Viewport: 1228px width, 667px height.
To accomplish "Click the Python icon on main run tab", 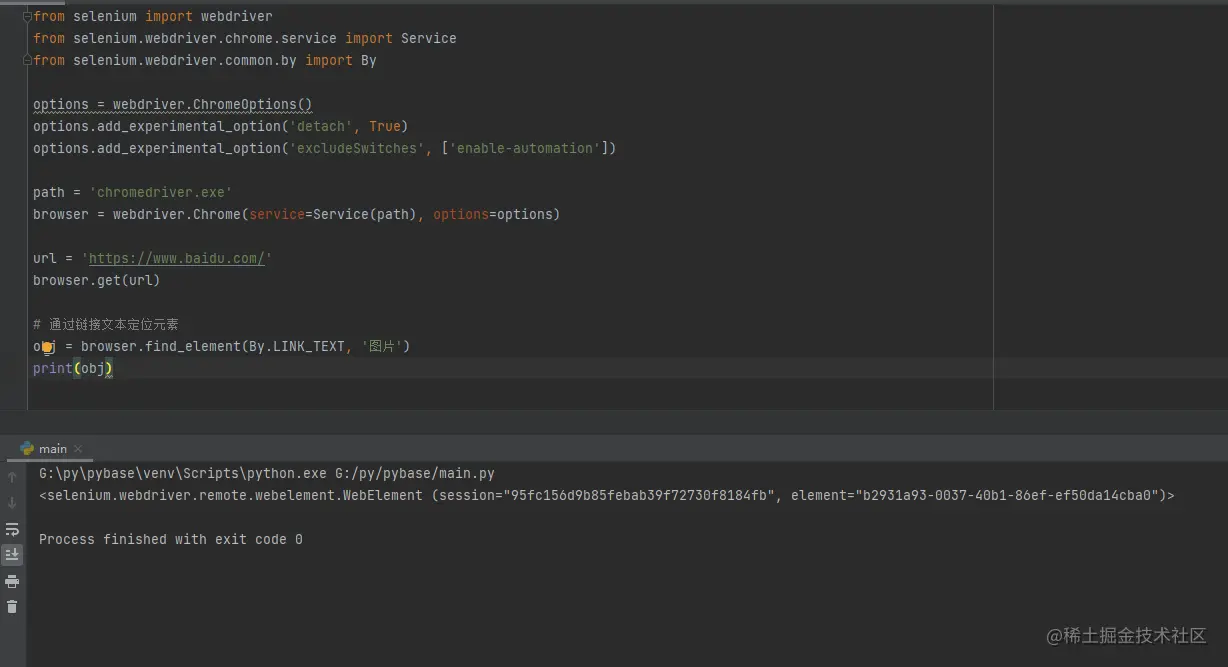I will [27, 448].
